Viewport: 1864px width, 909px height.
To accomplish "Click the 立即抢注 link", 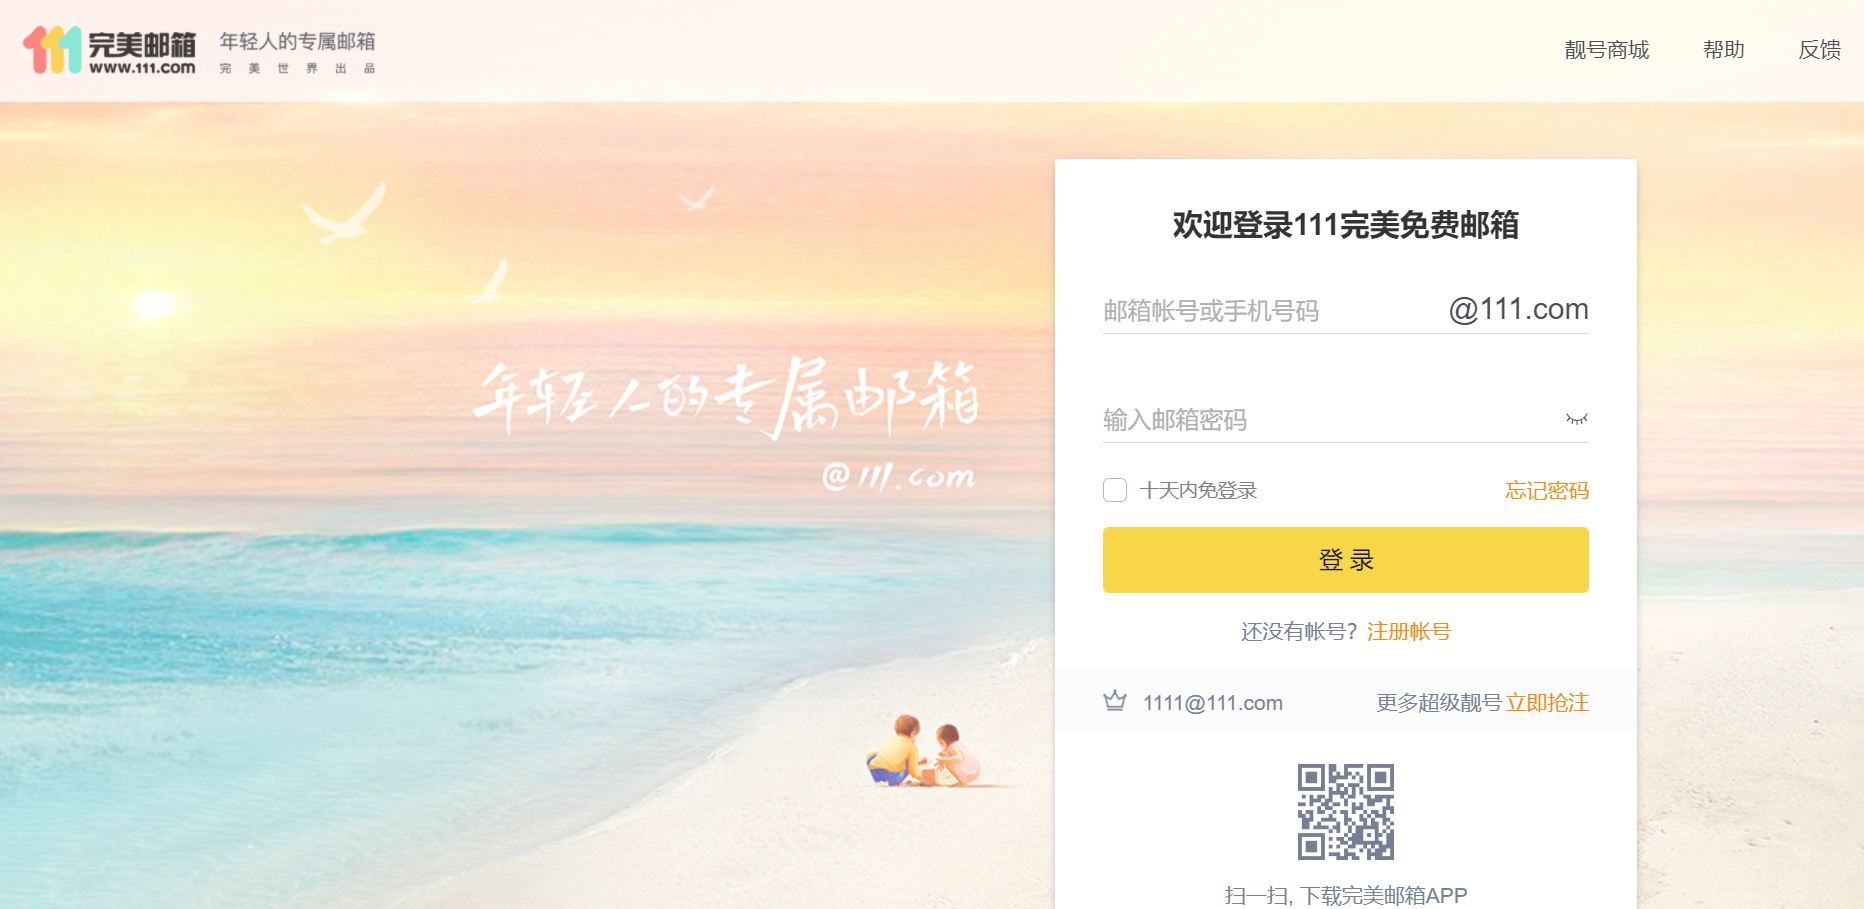I will pos(1547,703).
